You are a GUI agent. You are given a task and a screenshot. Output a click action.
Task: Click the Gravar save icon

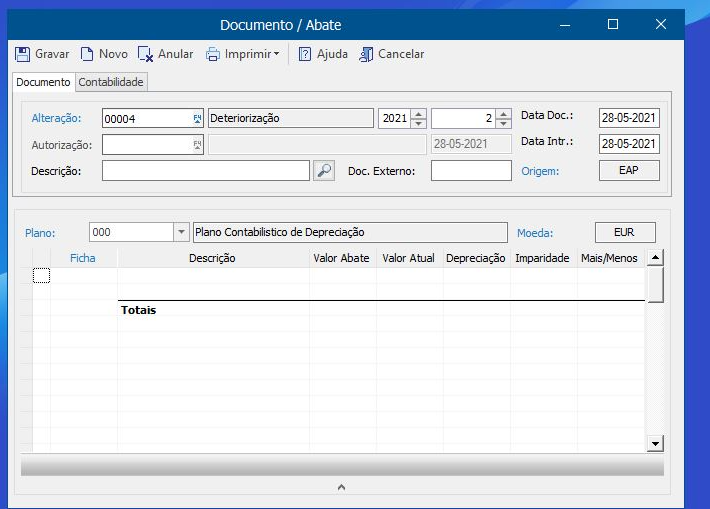point(23,54)
